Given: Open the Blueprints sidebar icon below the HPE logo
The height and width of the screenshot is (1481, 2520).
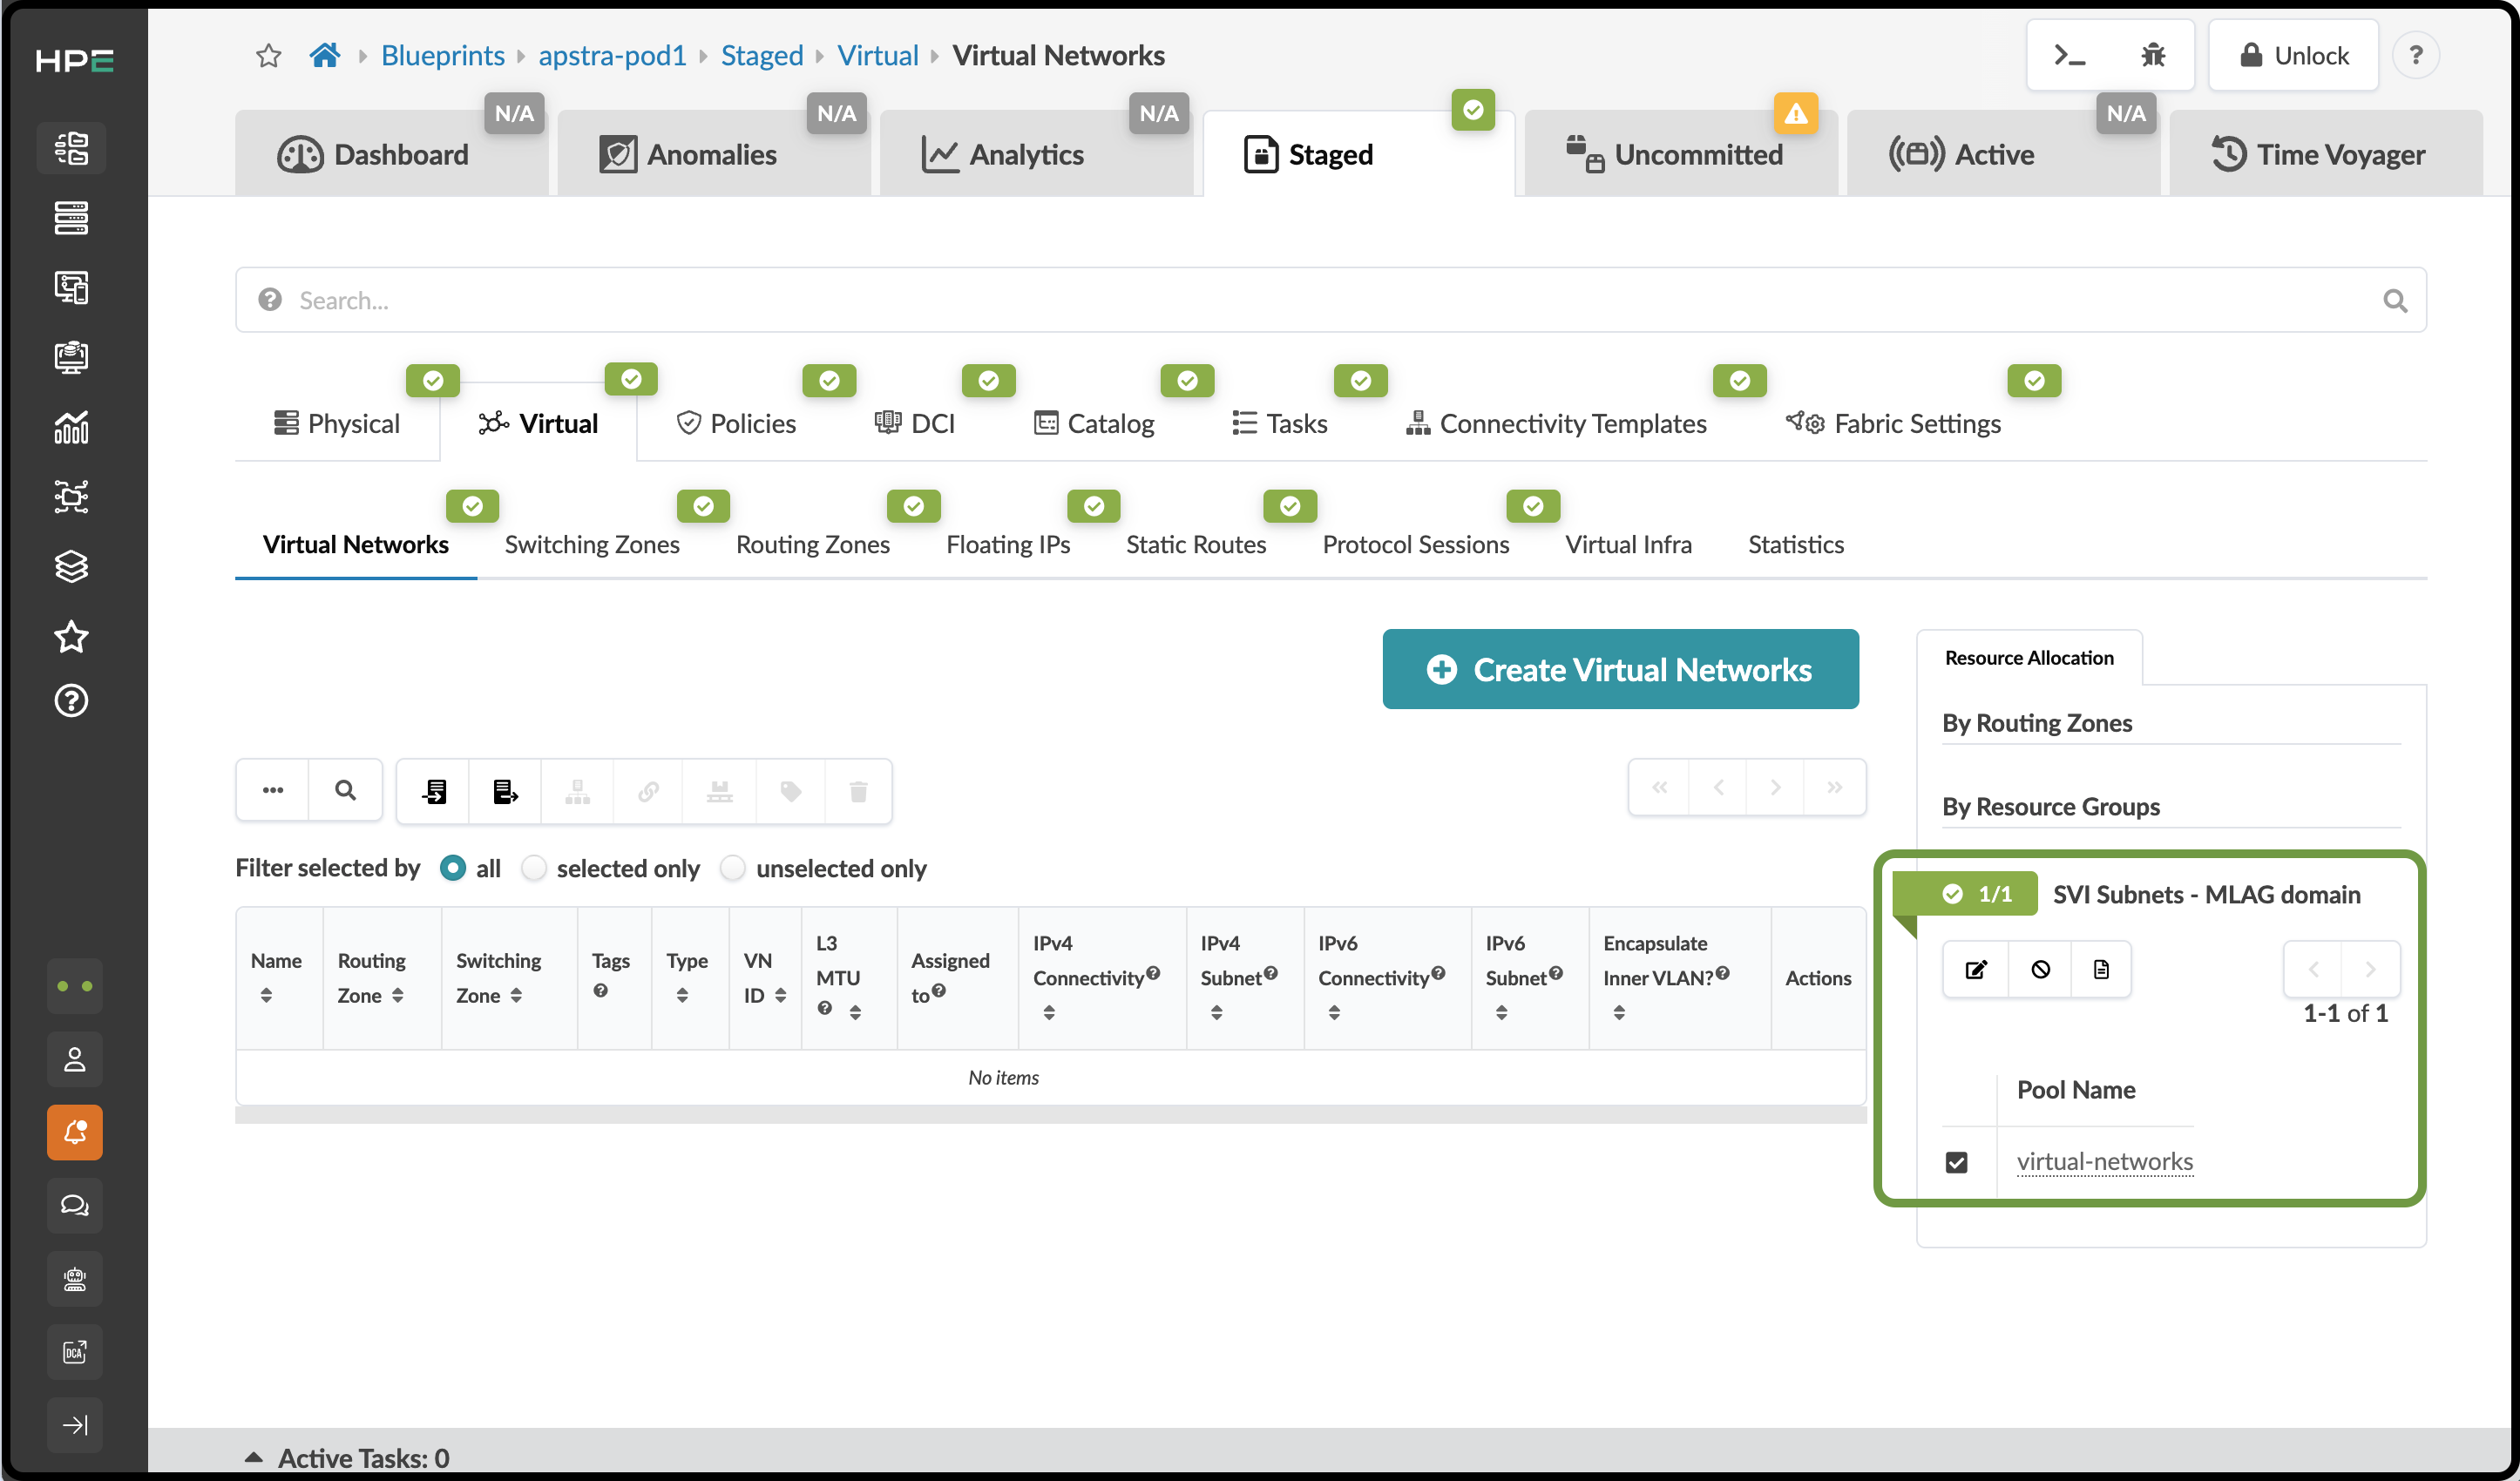Looking at the screenshot, I should pos(71,148).
